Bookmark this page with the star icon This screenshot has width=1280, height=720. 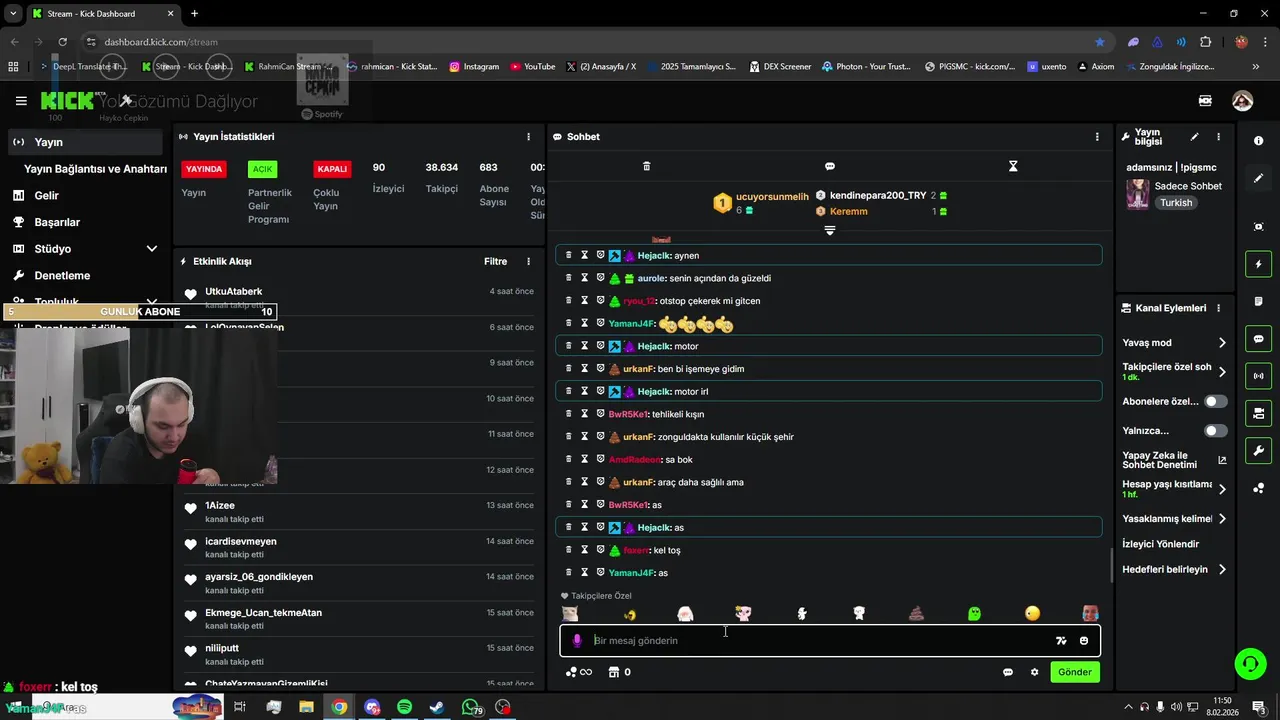coord(1100,42)
